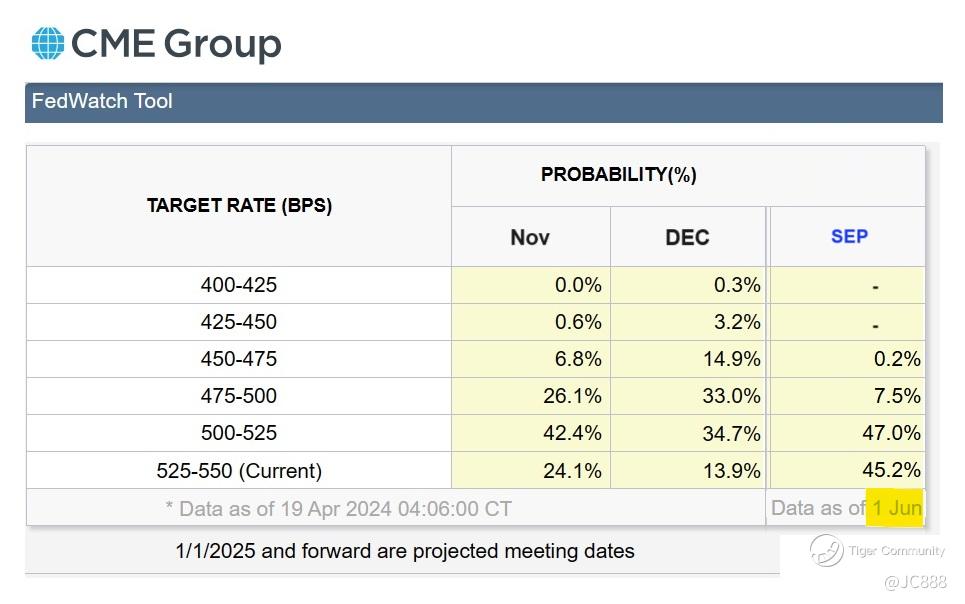Open the SEP column header link
Viewport: 965px width, 604px height.
pos(849,237)
